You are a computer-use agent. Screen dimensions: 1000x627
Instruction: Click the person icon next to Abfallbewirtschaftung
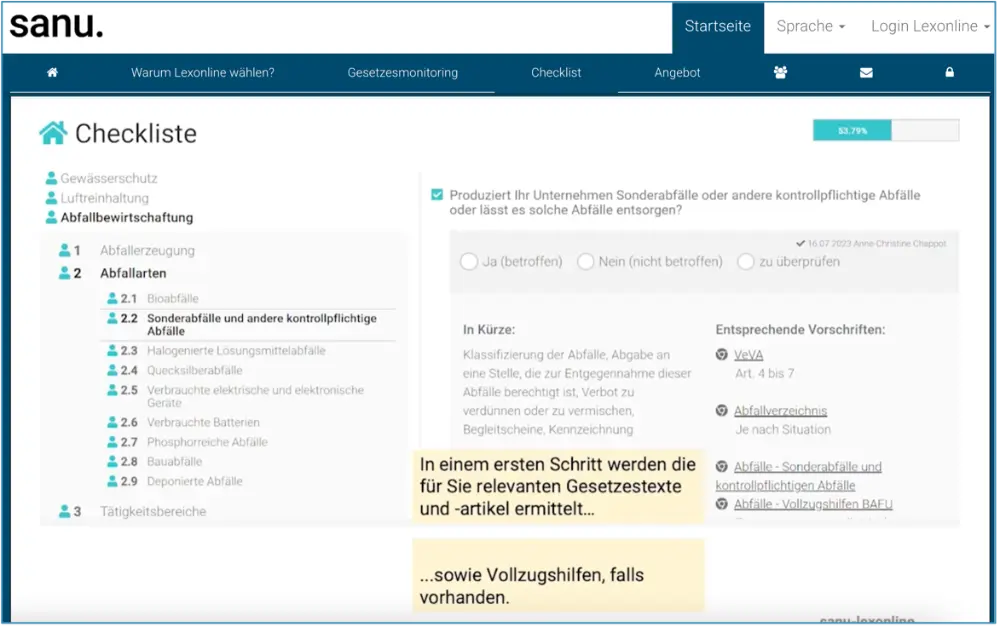click(x=52, y=218)
